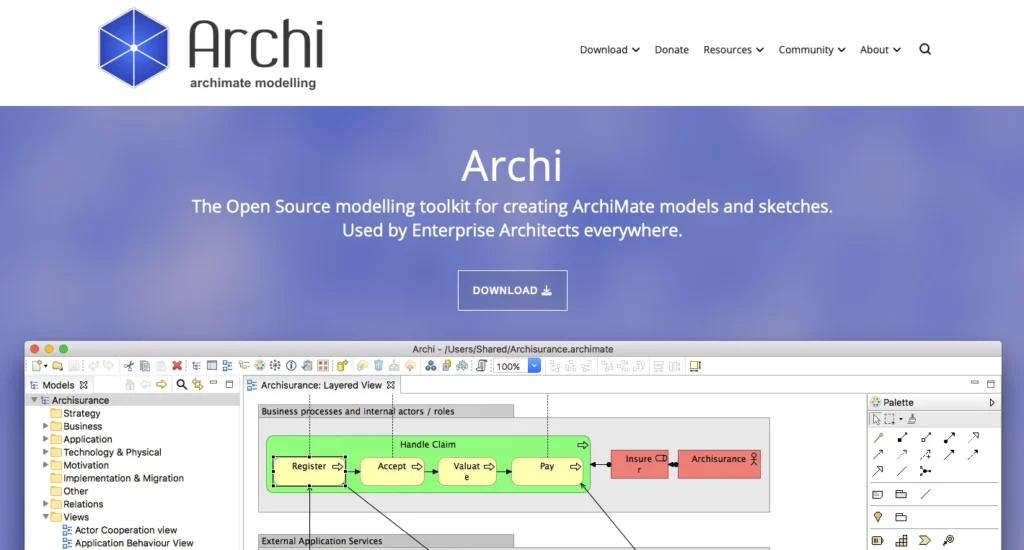Select the orange Location pin in Palette
This screenshot has height=550, width=1024.
coord(878,517)
